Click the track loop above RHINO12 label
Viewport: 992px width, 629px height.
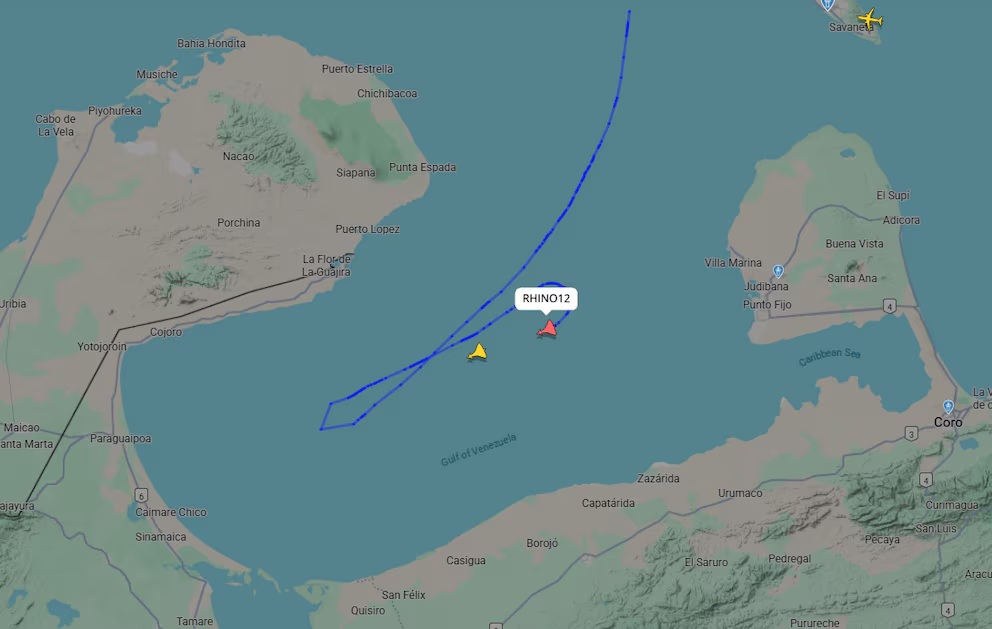tap(553, 284)
